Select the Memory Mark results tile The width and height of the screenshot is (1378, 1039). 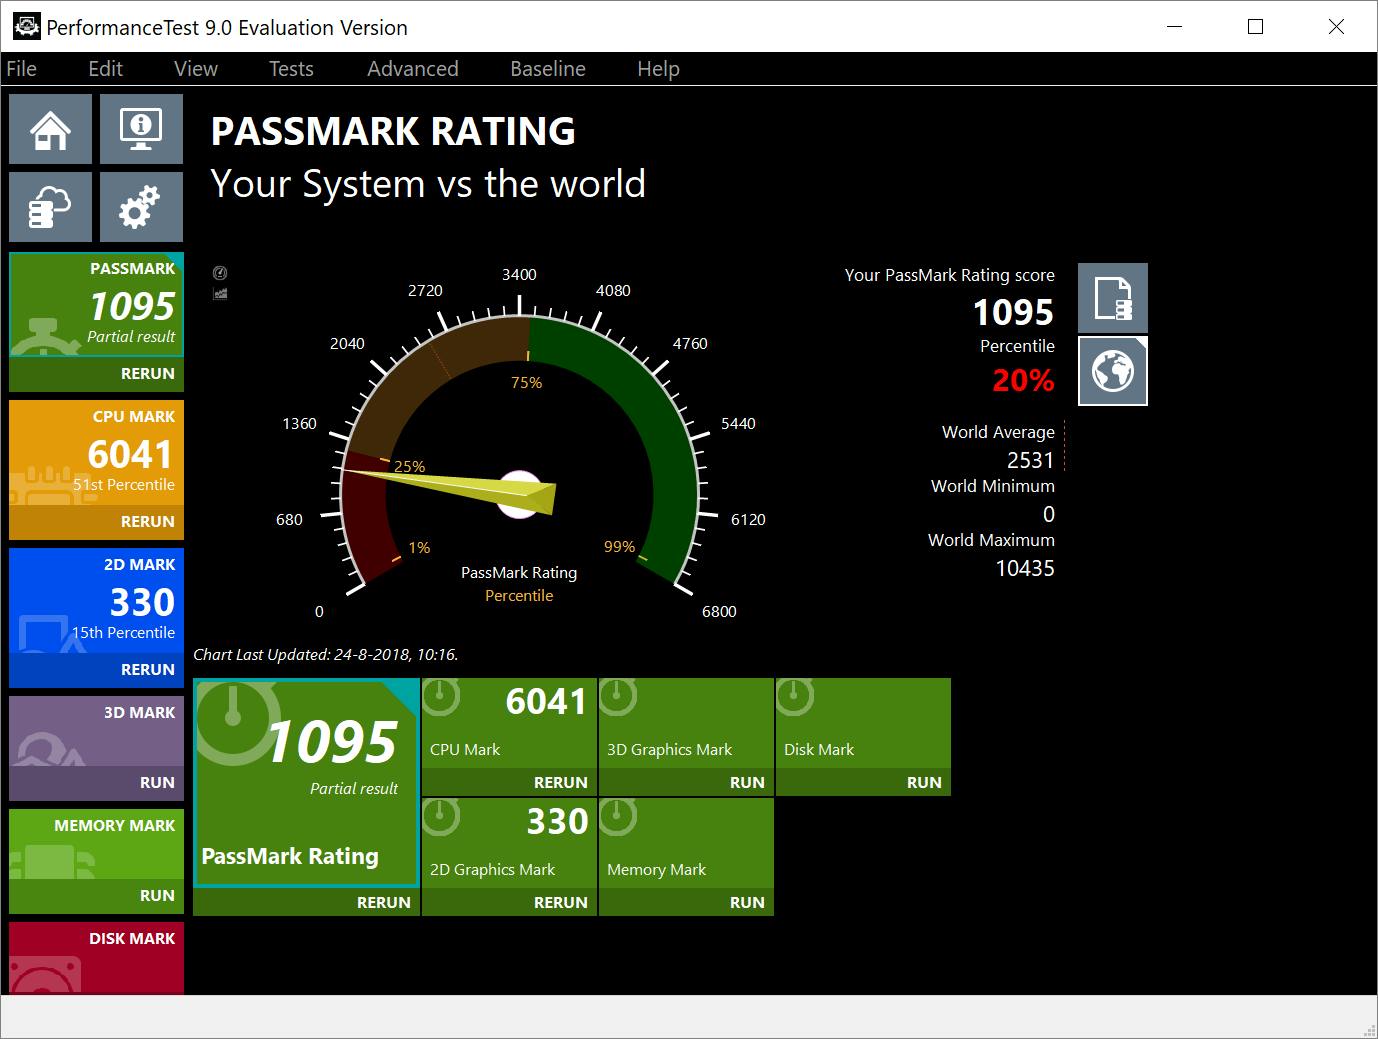coord(686,843)
